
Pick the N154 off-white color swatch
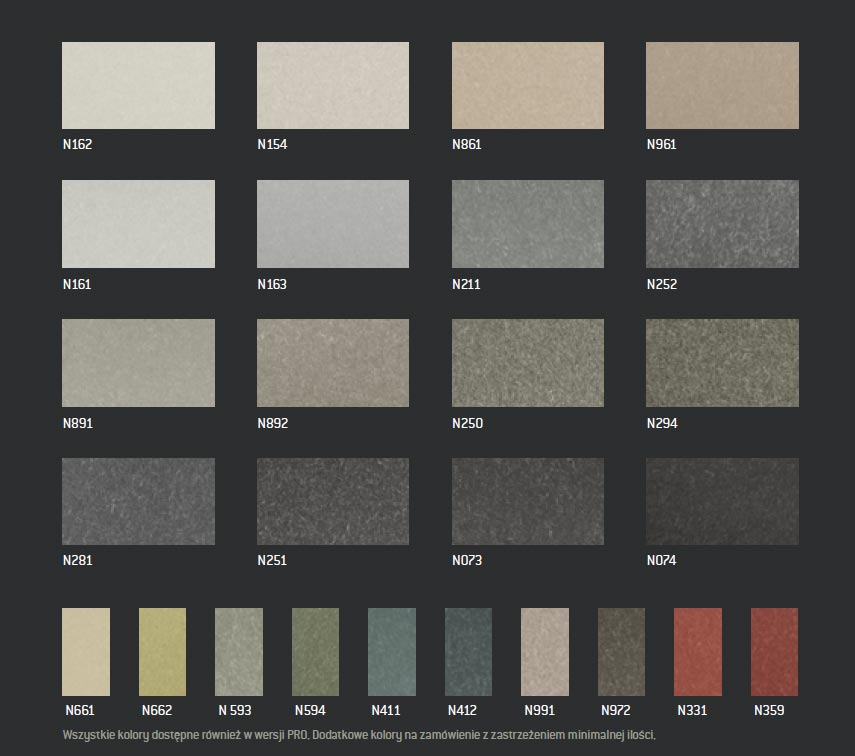click(x=333, y=85)
